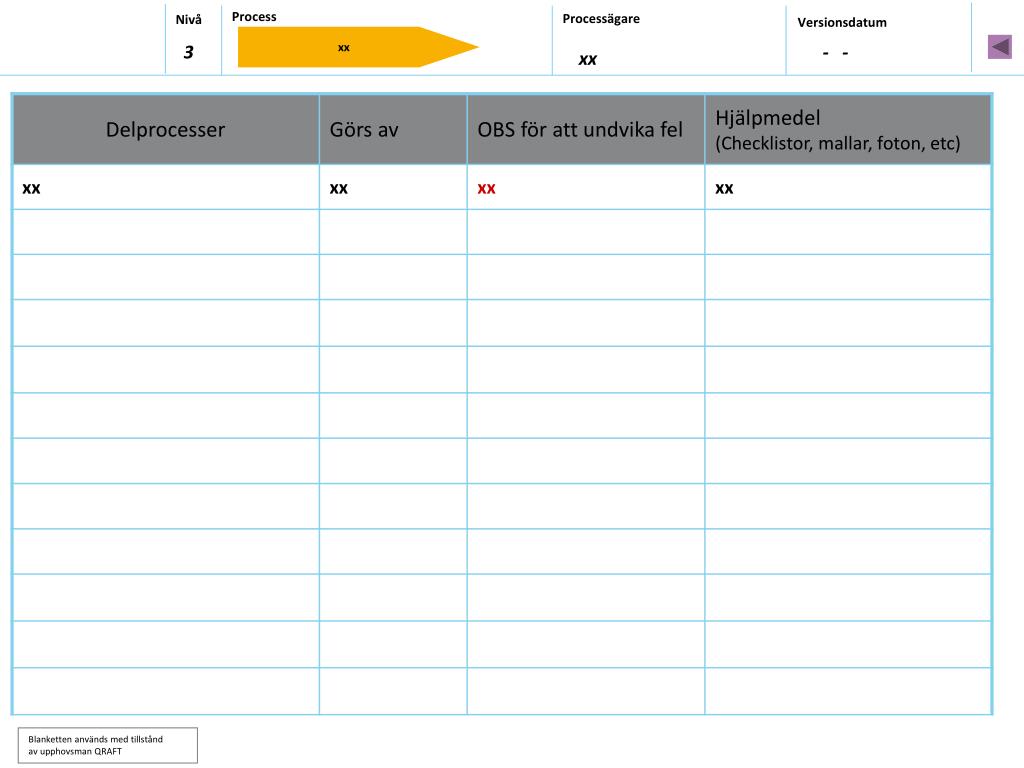This screenshot has height=768, width=1024.
Task: Click the Hjälpmedel column header
Action: (x=848, y=129)
